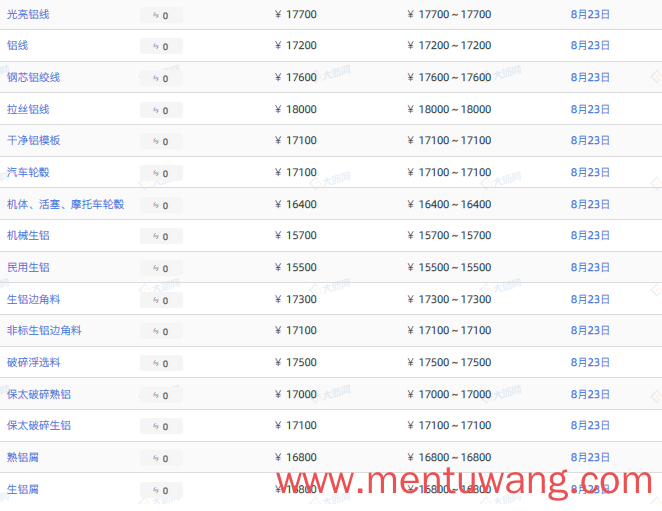Image resolution: width=662 pixels, height=511 pixels.
Task: Click 机体、活塞、摩托车轮毂 link
Action: pos(65,204)
